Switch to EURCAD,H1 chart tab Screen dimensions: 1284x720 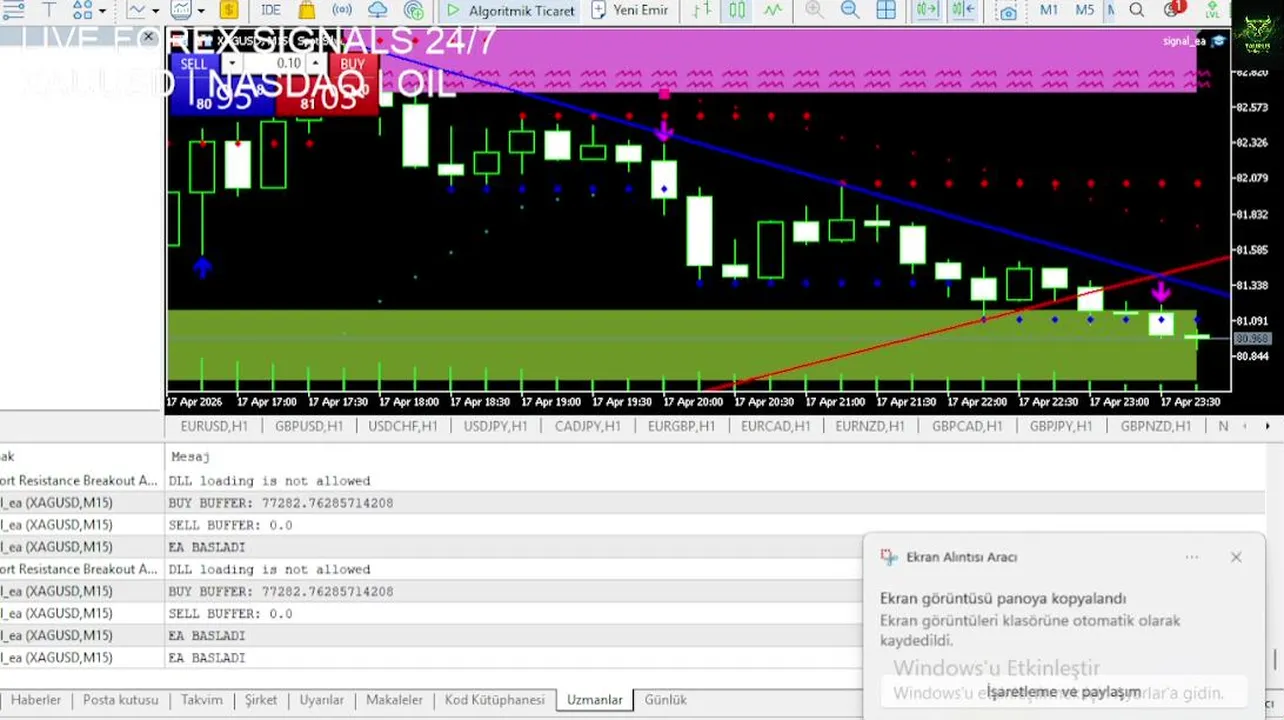pos(775,426)
